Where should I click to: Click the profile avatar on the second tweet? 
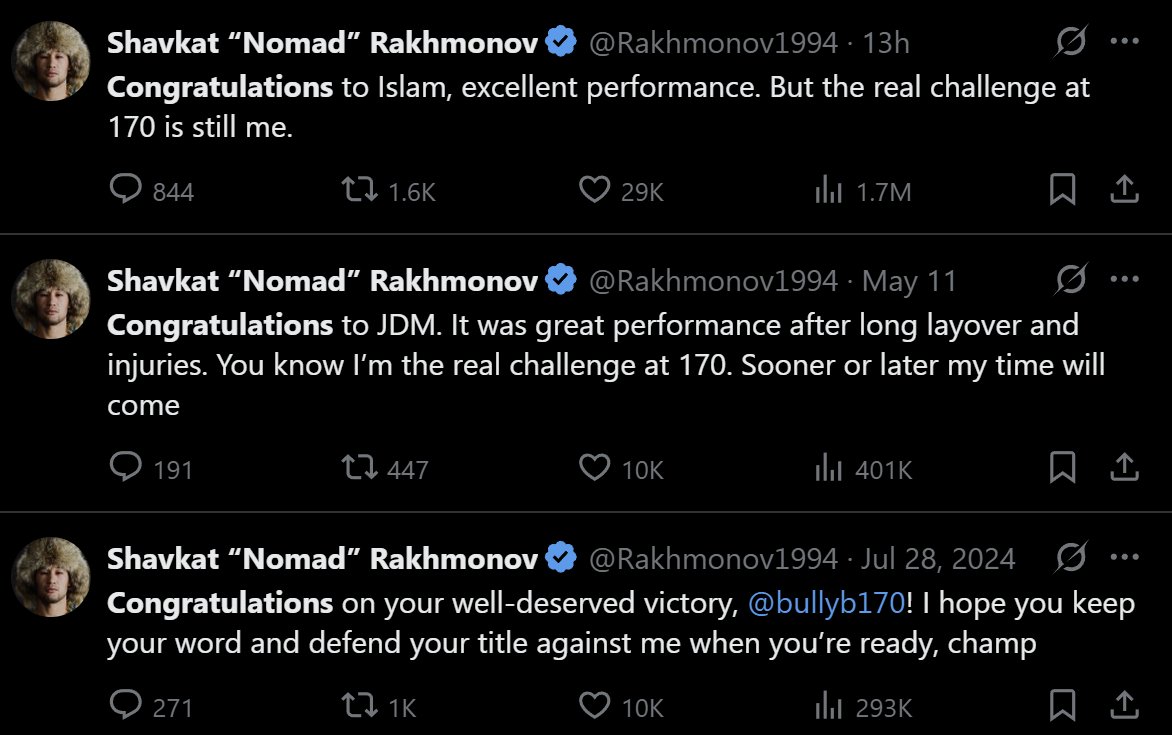pyautogui.click(x=51, y=300)
